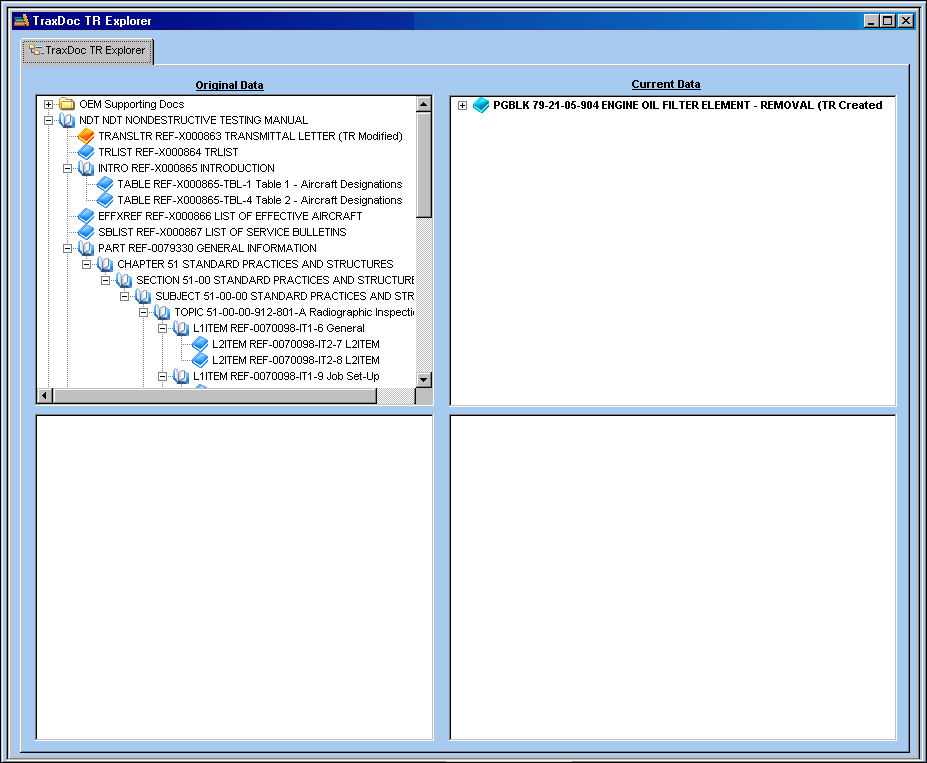
Task: Collapse the NDT Nondestructive Testing Manual node
Action: [48, 121]
